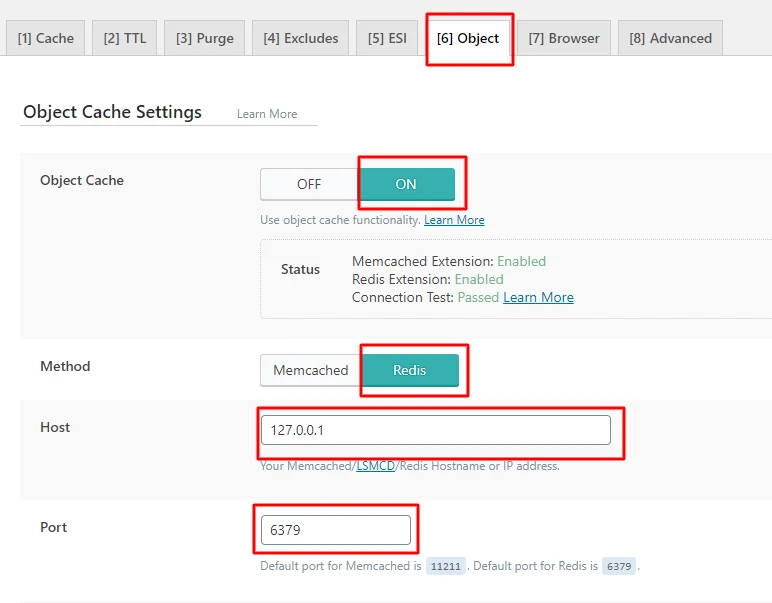
Task: Open Learn More link after object cache functionality
Action: (x=454, y=220)
